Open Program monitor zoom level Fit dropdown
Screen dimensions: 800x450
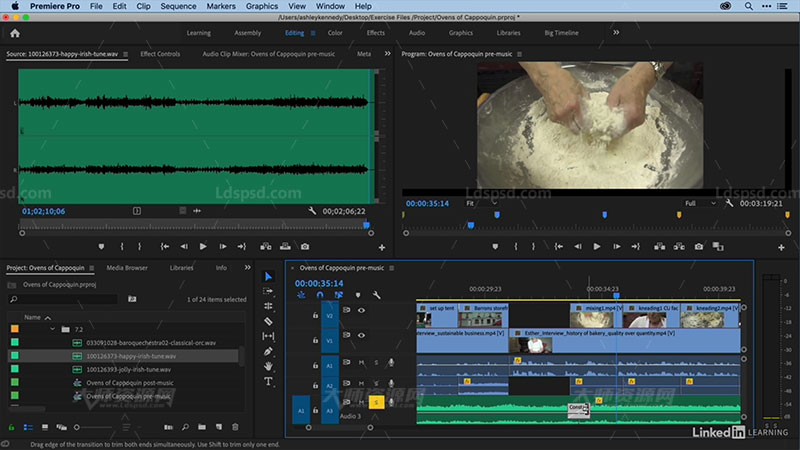[481, 203]
